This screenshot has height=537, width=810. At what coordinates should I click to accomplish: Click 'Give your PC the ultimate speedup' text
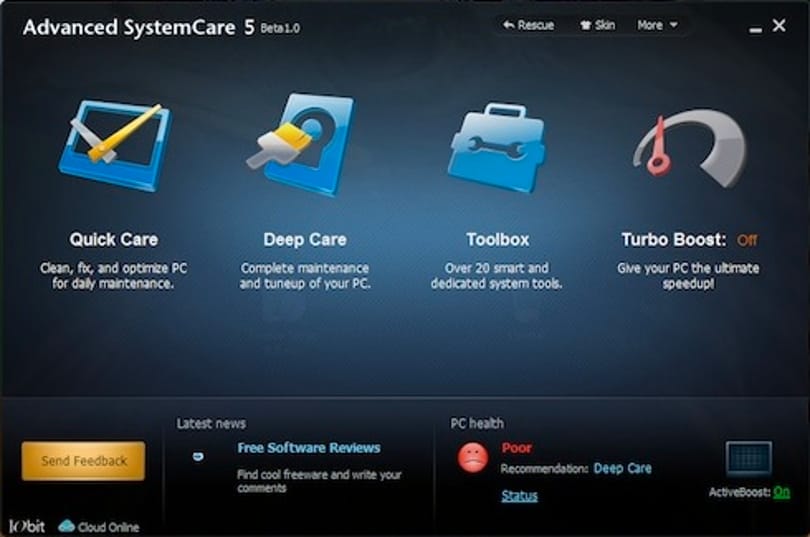coord(688,276)
